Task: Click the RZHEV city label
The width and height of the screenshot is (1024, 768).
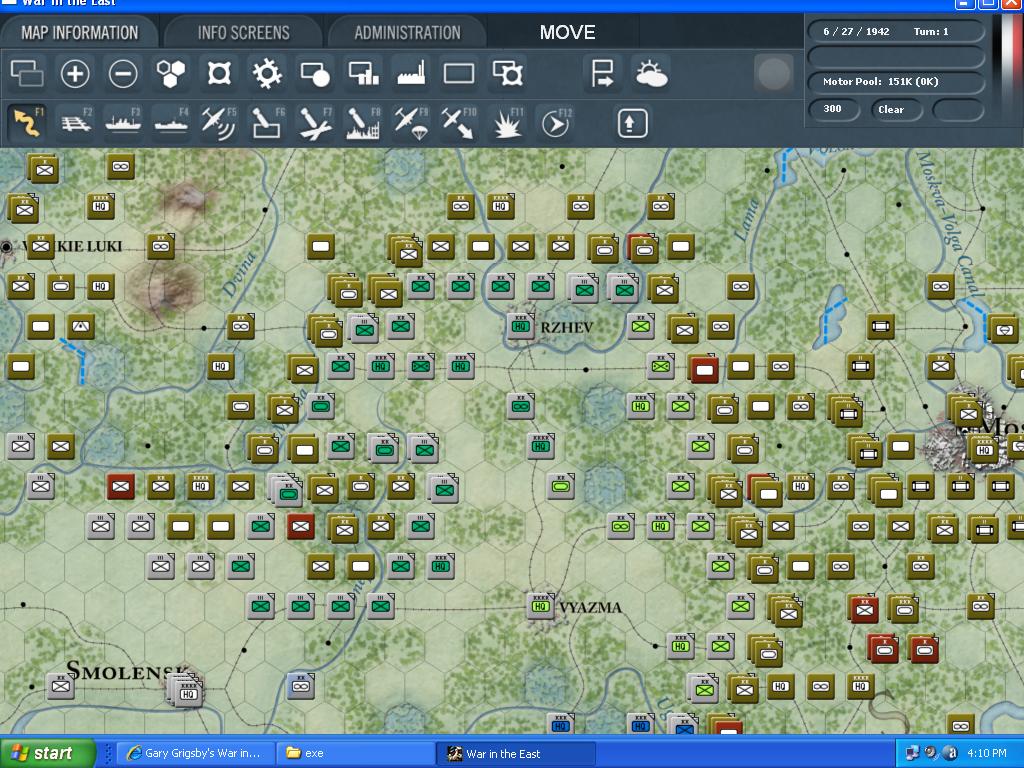Action: 567,327
